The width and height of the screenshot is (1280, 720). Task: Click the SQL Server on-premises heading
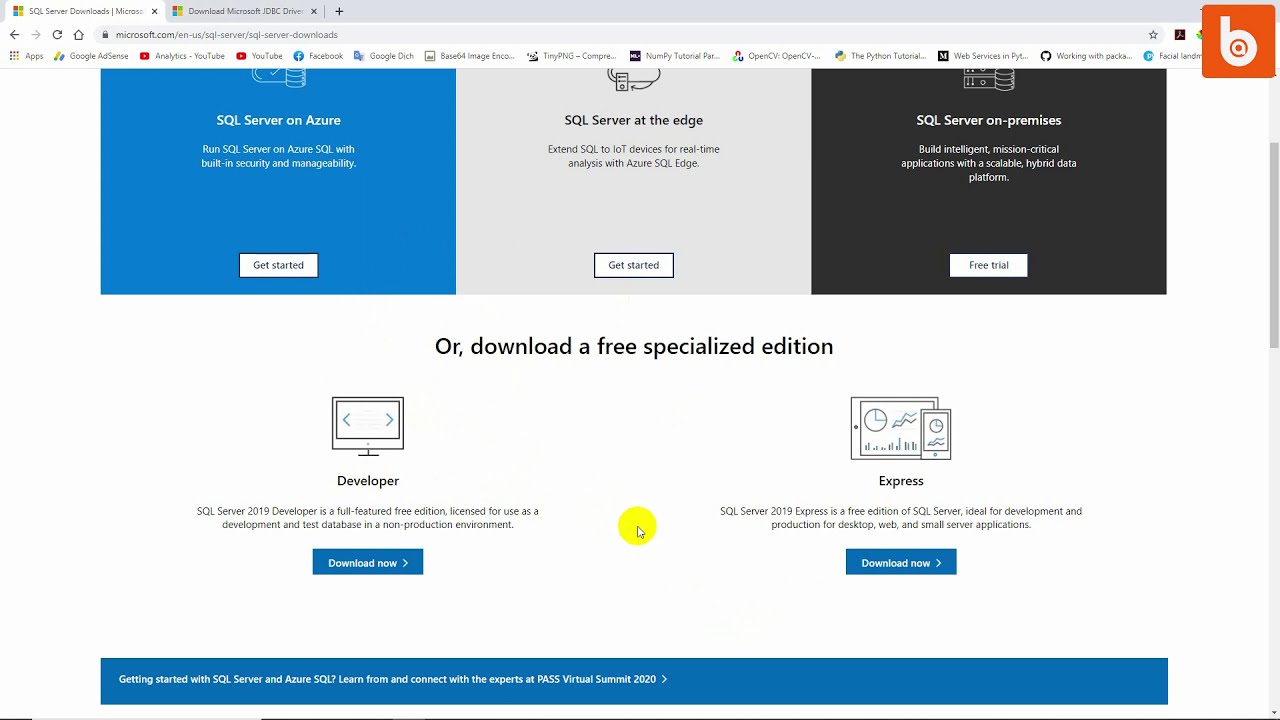coord(988,120)
